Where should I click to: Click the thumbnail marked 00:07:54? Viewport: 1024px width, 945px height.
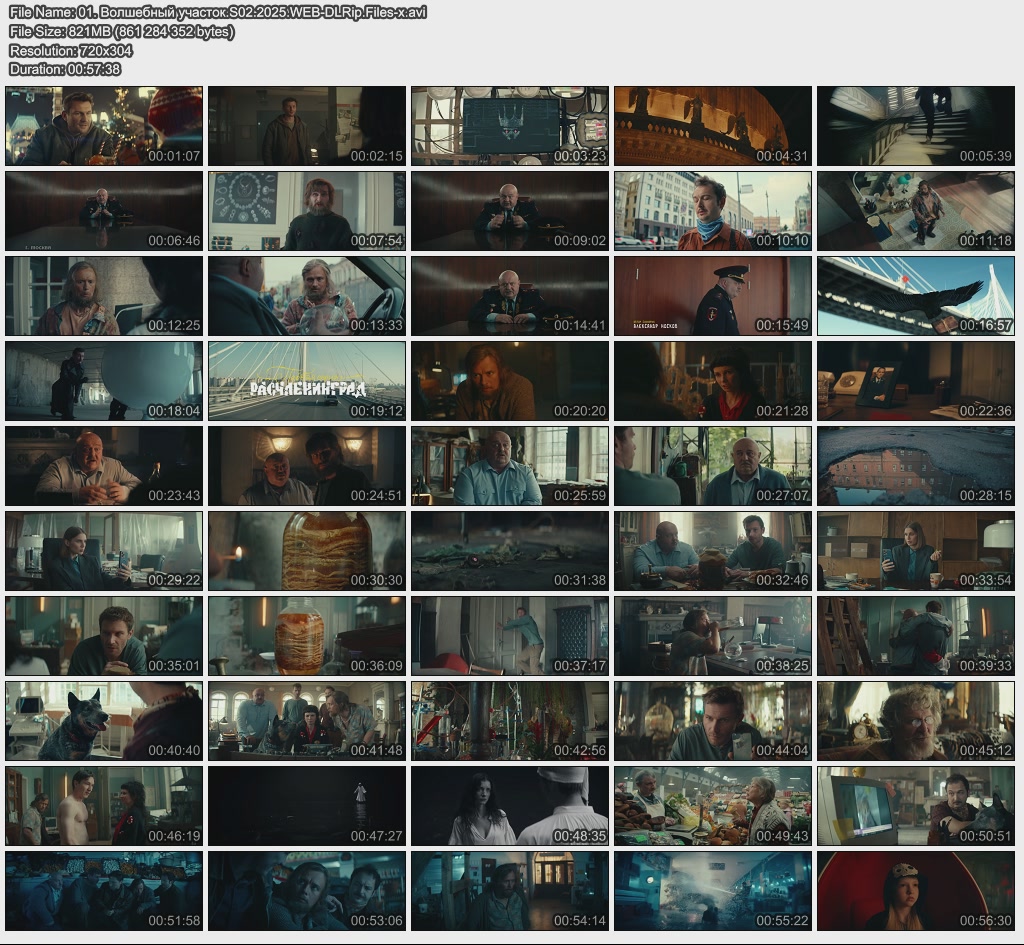coord(307,211)
